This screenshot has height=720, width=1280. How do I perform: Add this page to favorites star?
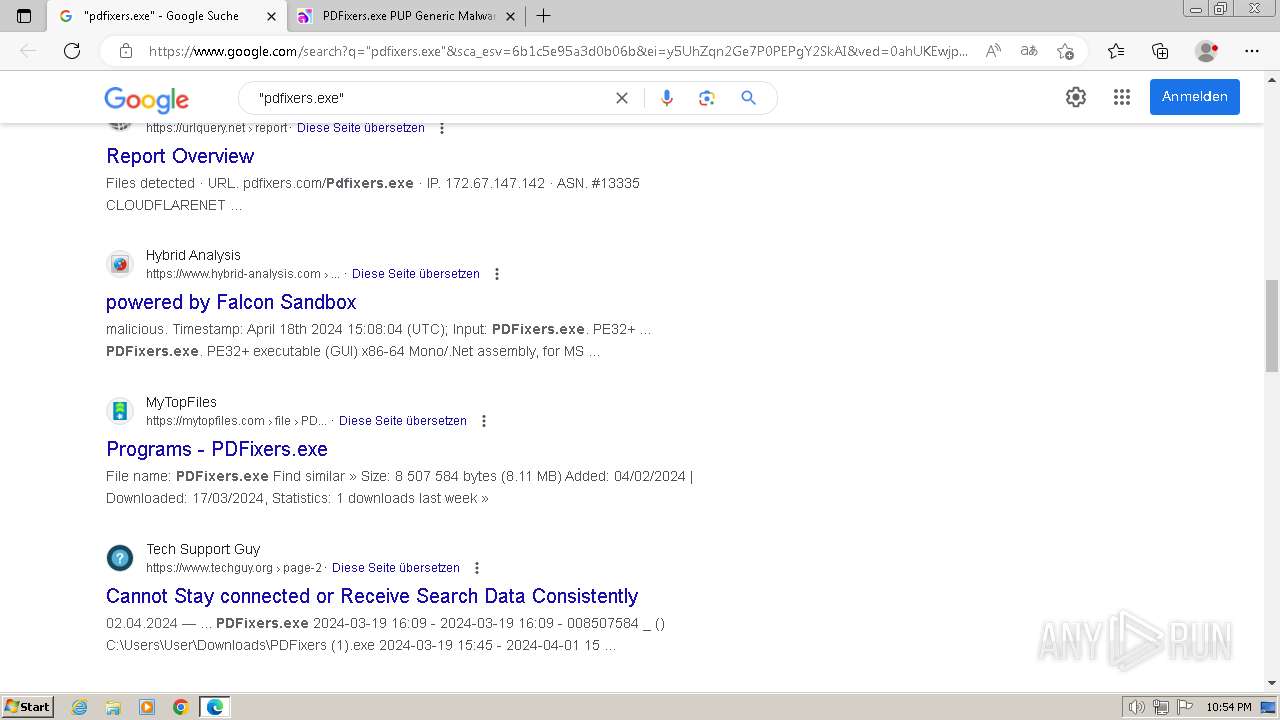click(x=1065, y=51)
